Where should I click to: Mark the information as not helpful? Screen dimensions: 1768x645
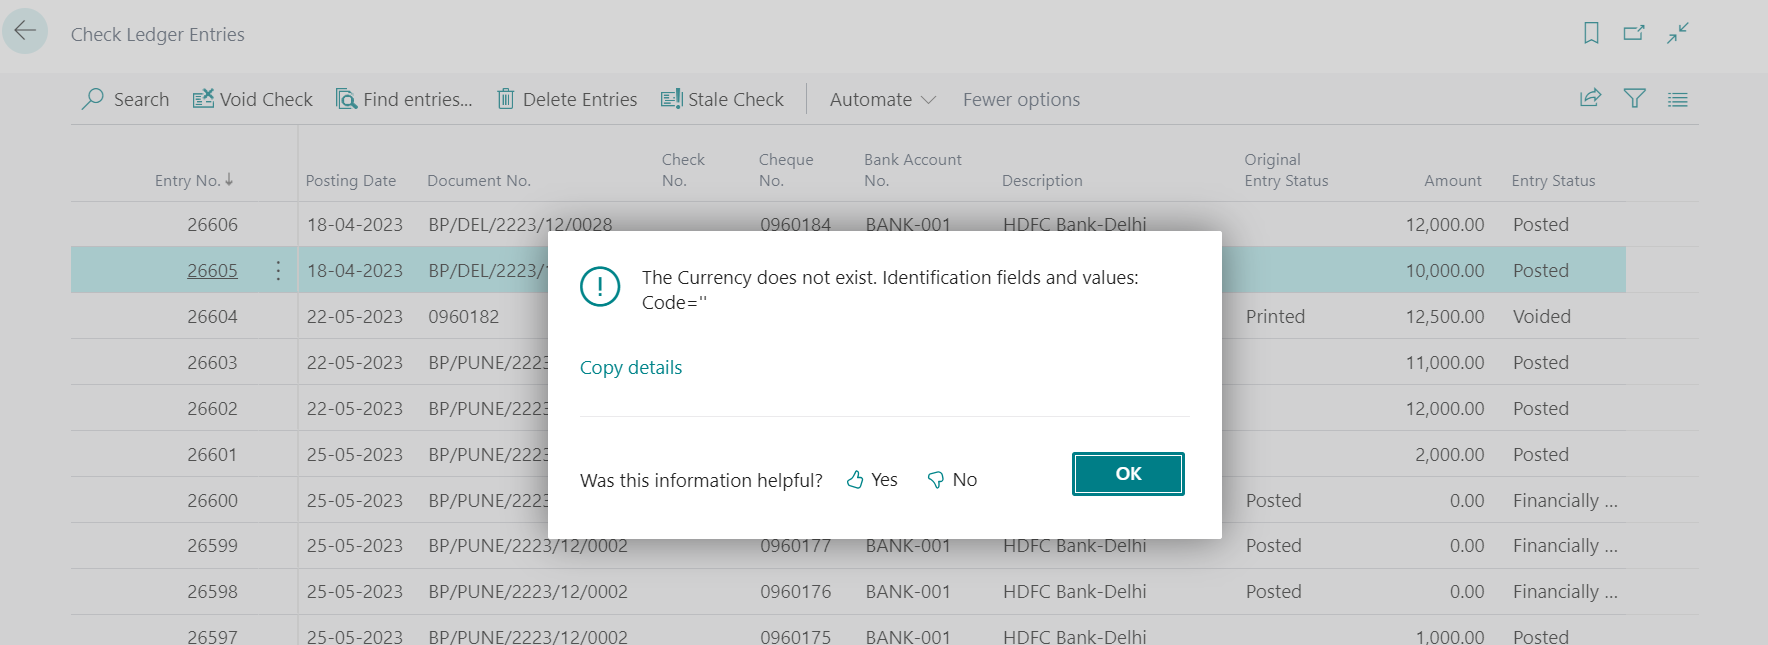coord(951,479)
